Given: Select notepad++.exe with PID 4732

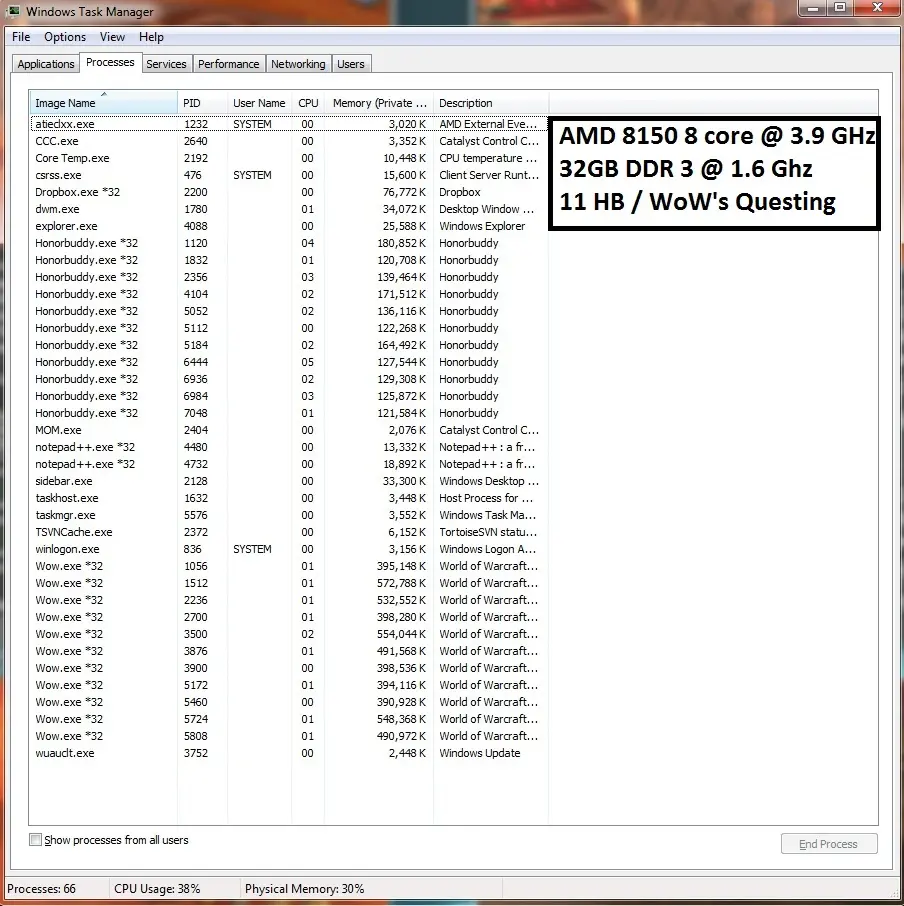Looking at the screenshot, I should click(288, 464).
